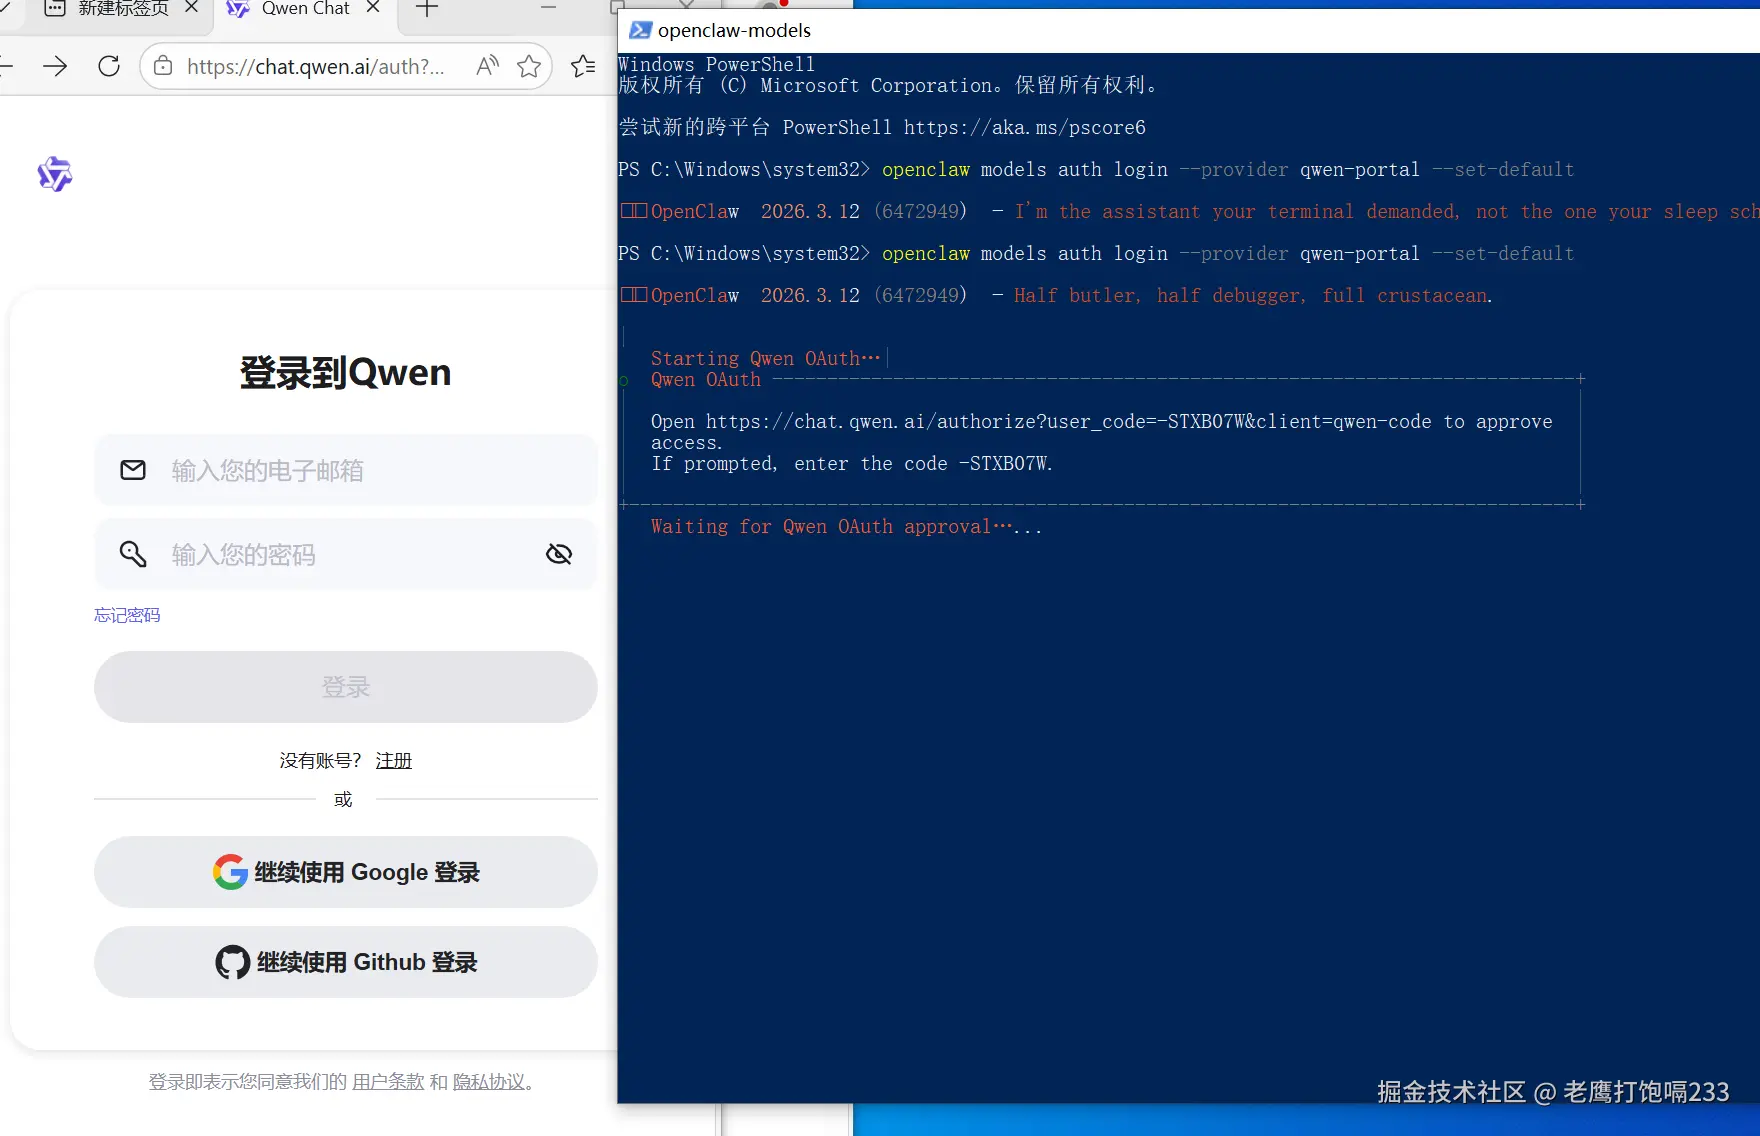The width and height of the screenshot is (1760, 1136).
Task: Close the Qwen Chat tab
Action: [373, 7]
